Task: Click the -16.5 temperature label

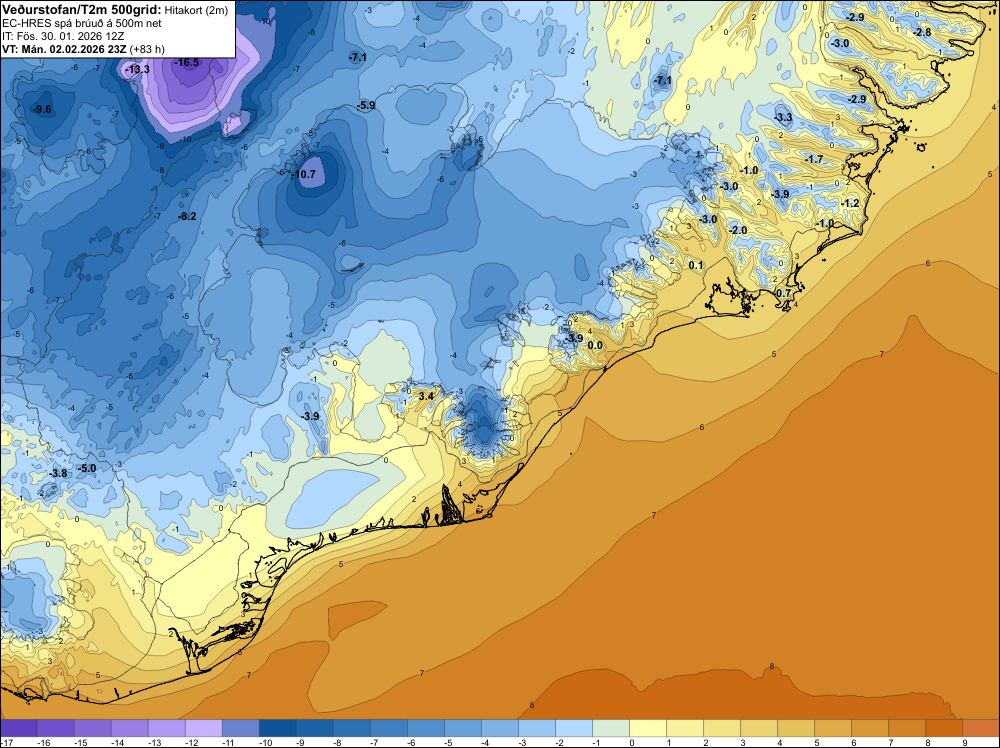Action: [186, 62]
